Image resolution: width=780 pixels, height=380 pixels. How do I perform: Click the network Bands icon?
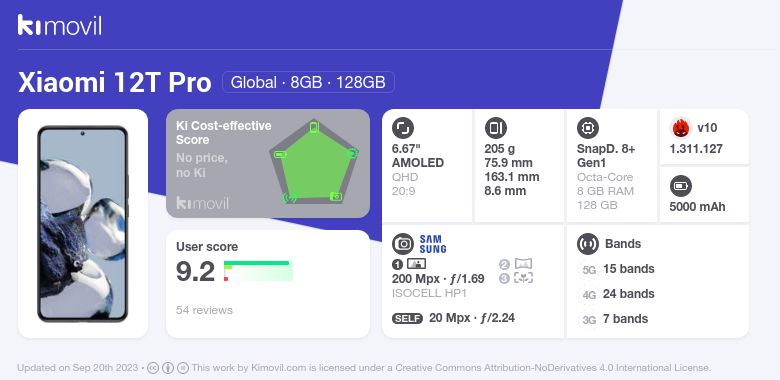588,244
